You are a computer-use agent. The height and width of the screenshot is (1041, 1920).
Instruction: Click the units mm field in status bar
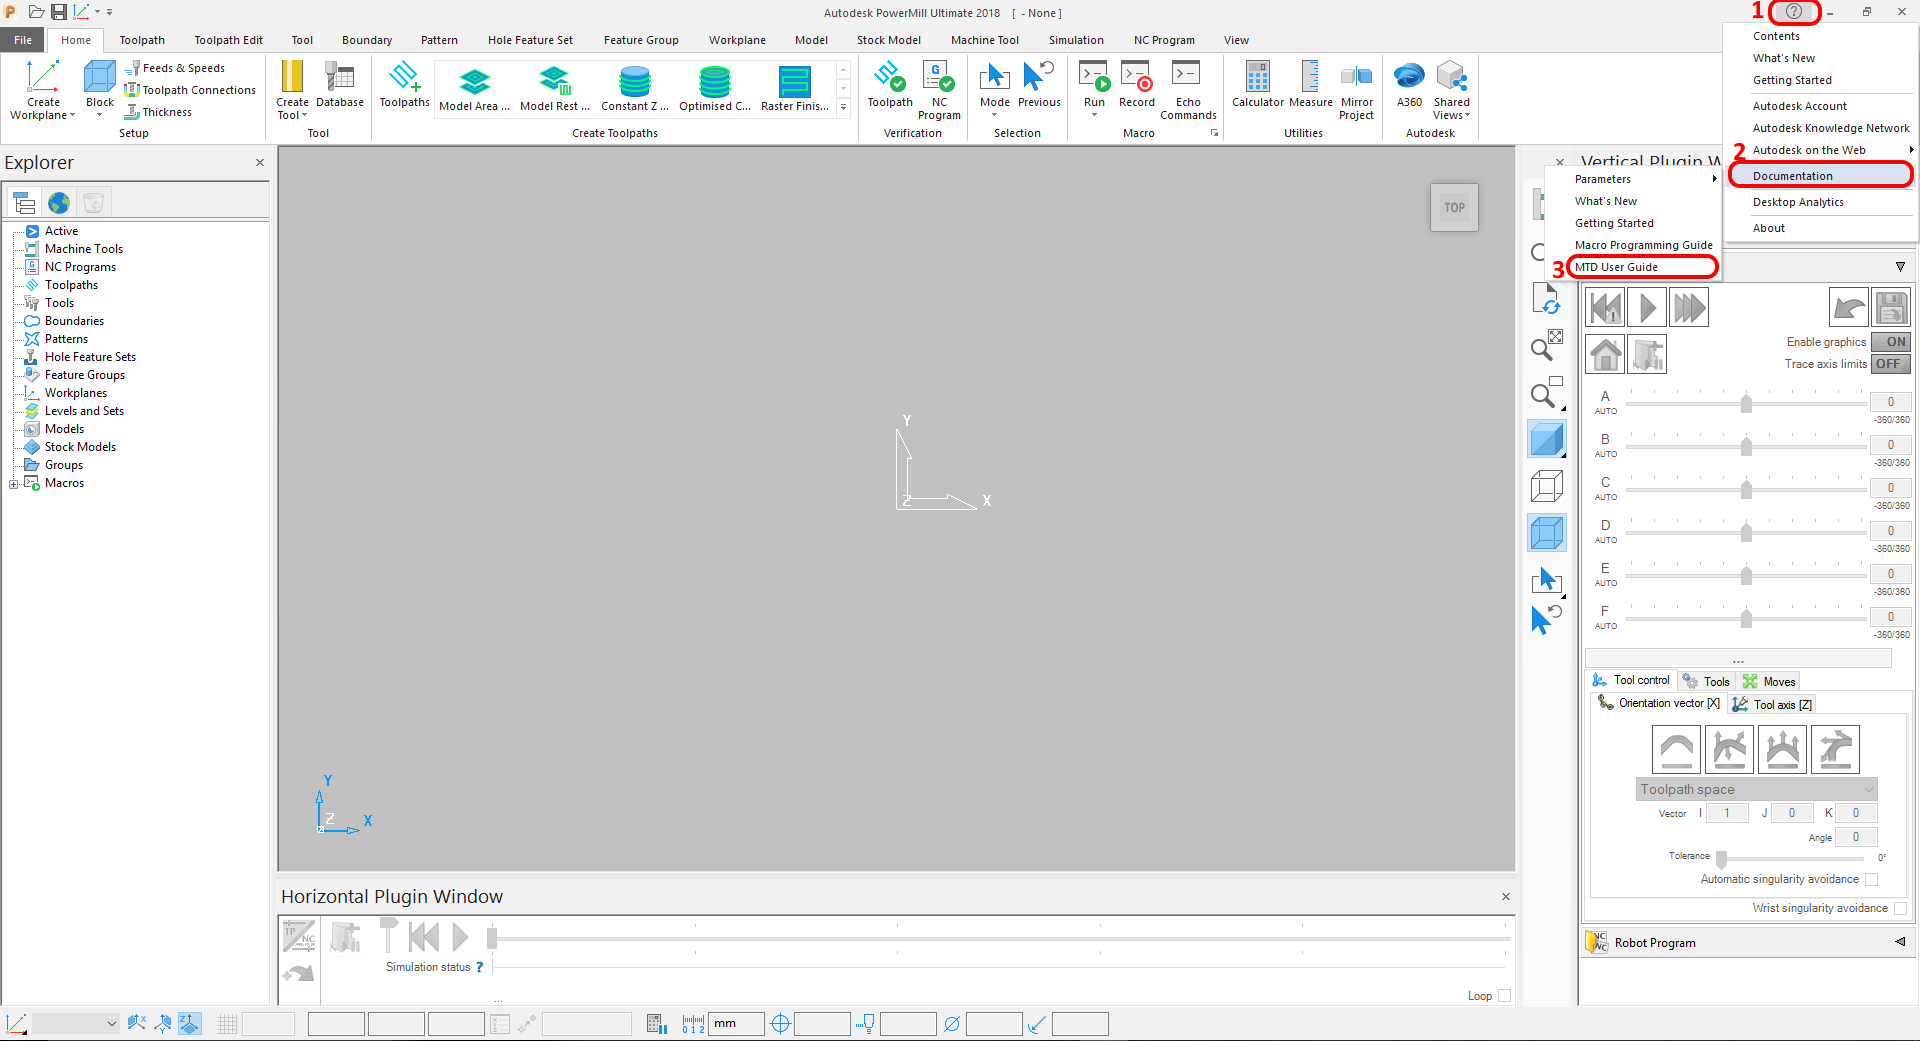pos(737,1024)
